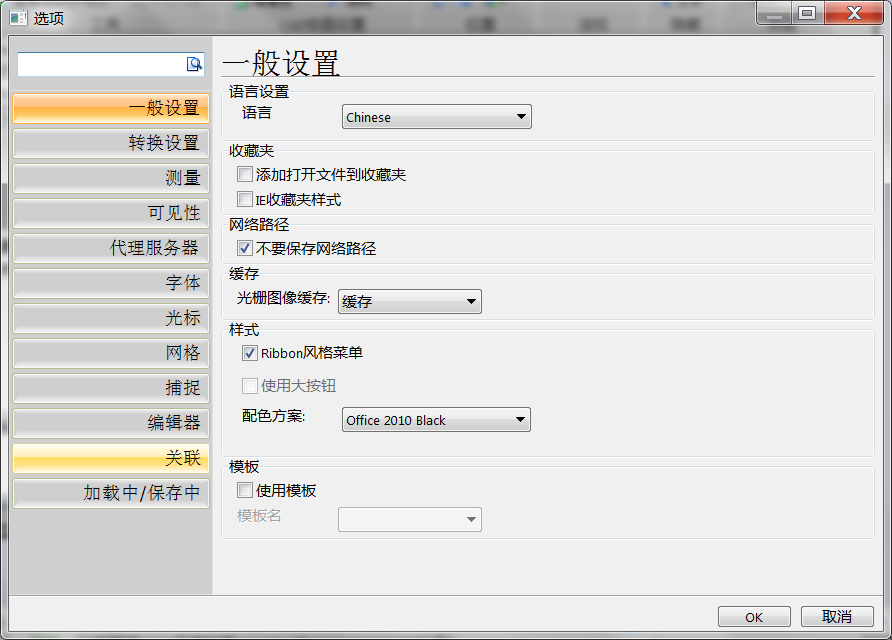Viewport: 892px width, 640px height.
Task: Uncheck 不要保存网络路径 option
Action: pos(245,248)
